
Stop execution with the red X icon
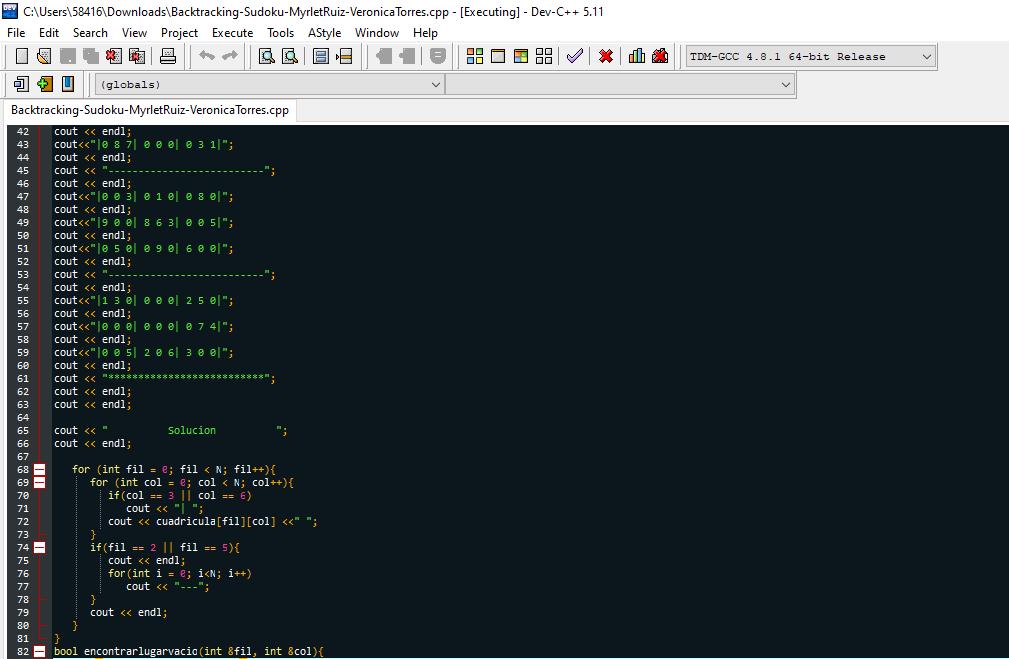[x=606, y=57]
